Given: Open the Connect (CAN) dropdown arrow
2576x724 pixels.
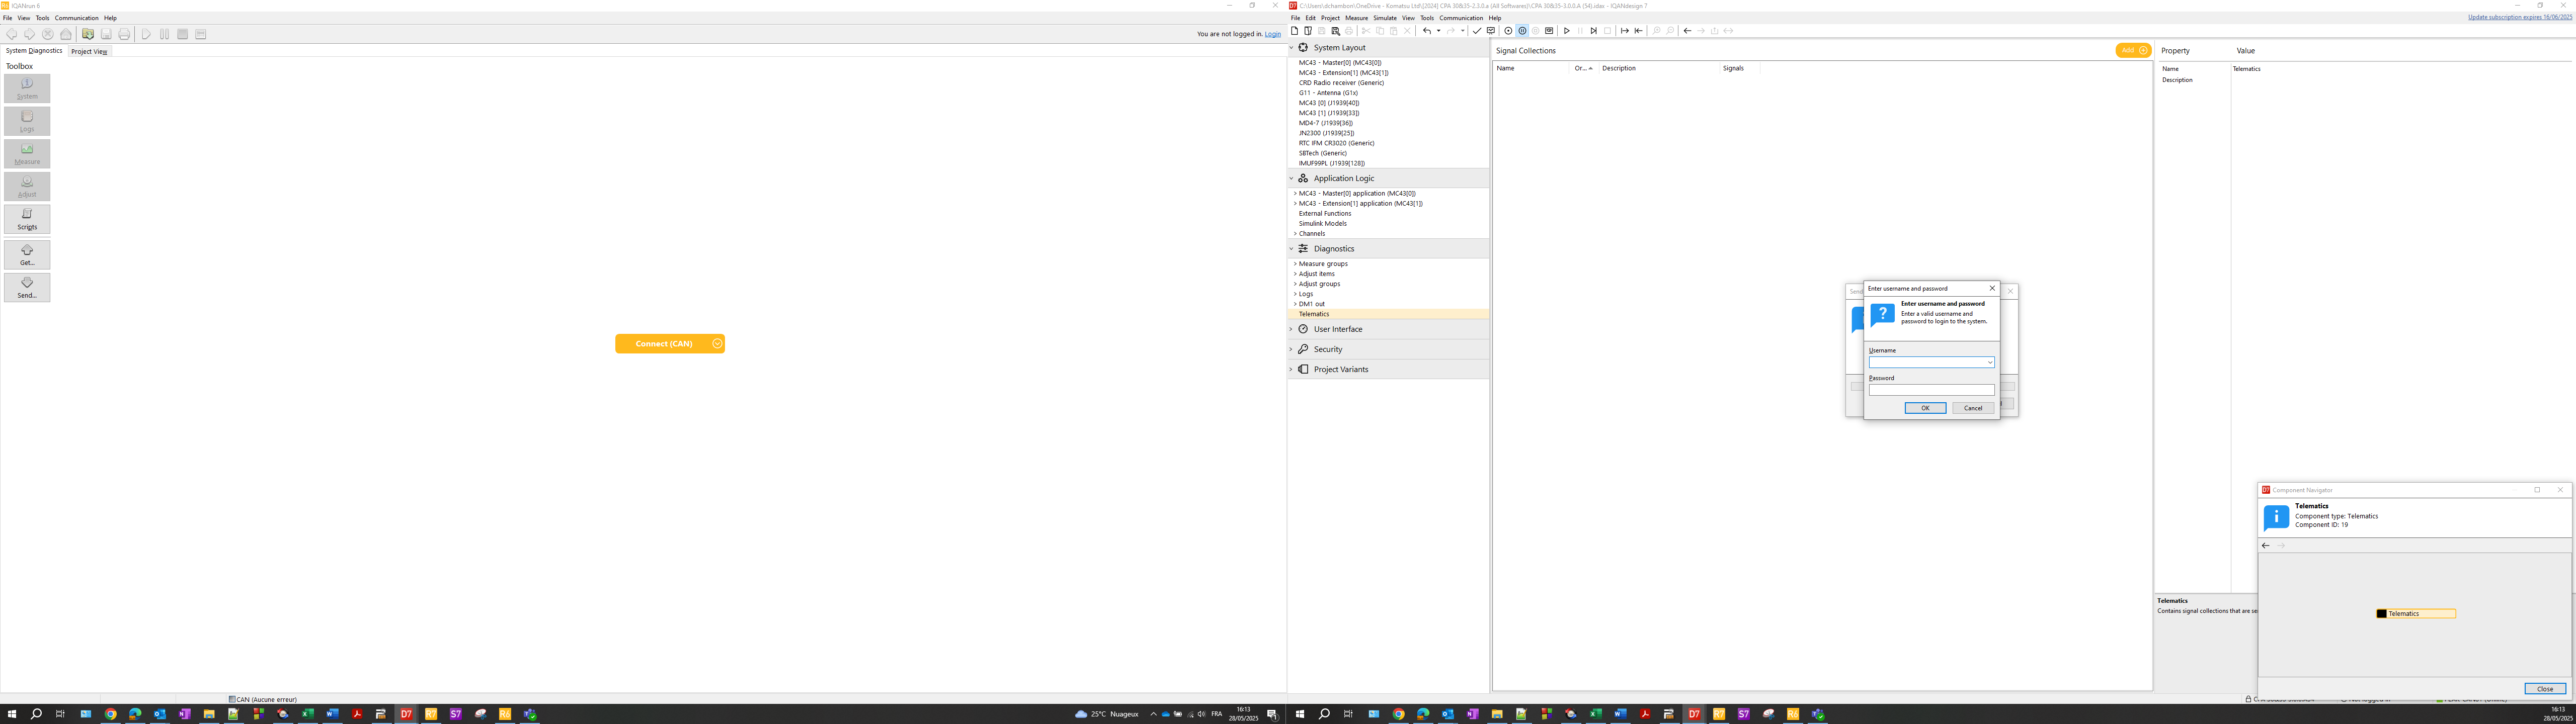Looking at the screenshot, I should 717,344.
